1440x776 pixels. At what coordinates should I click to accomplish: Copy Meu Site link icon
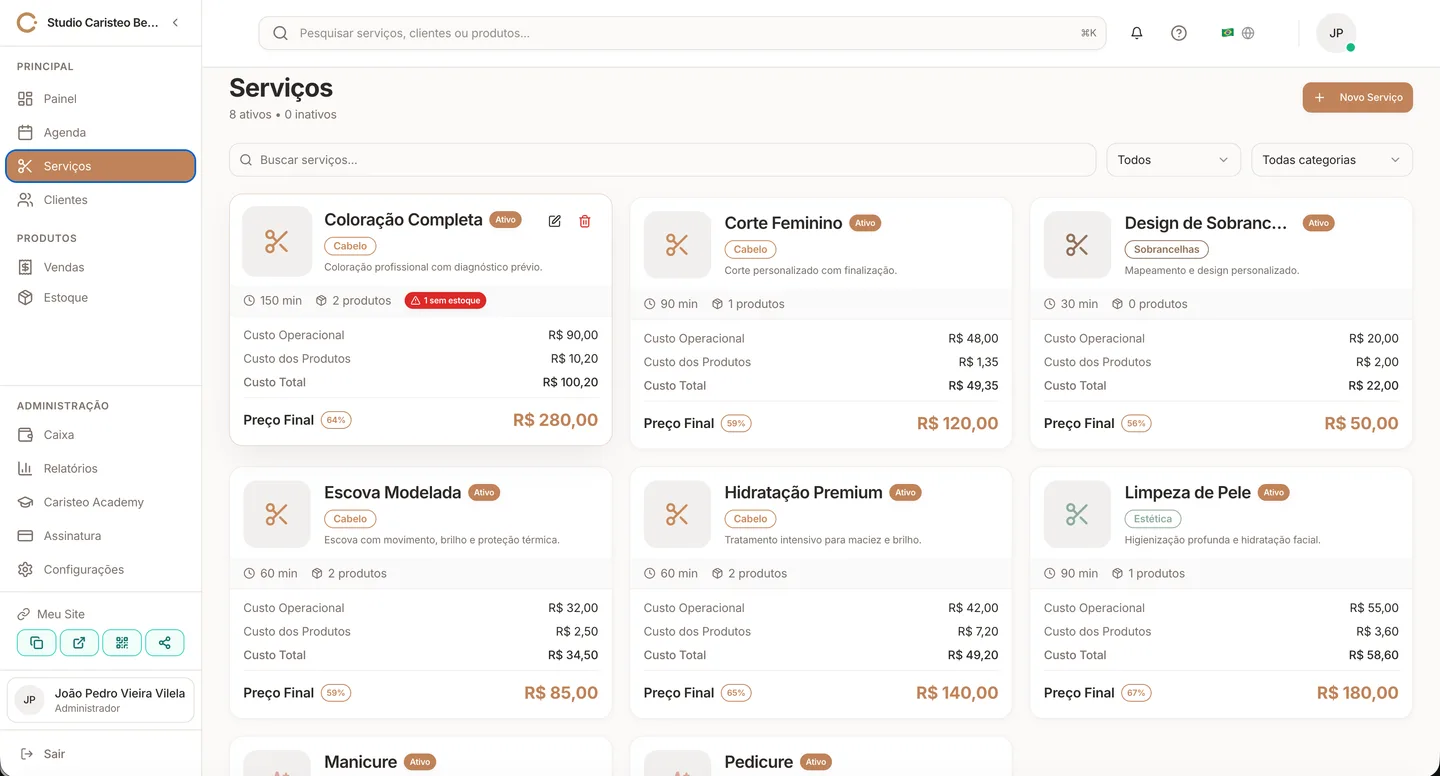click(x=36, y=643)
